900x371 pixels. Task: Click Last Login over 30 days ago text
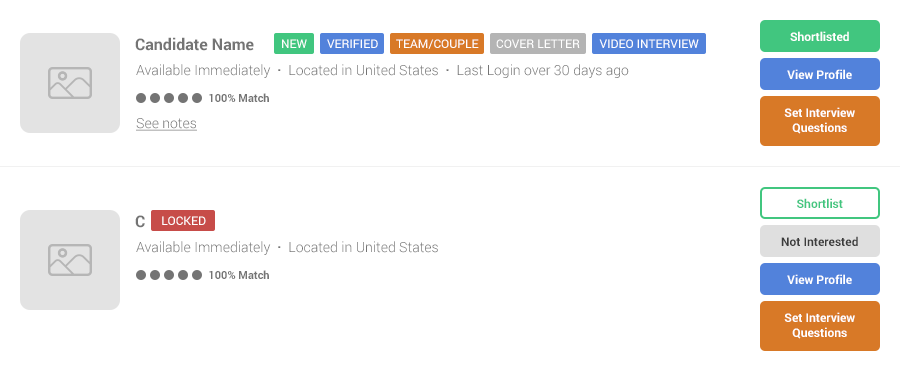[x=542, y=71]
